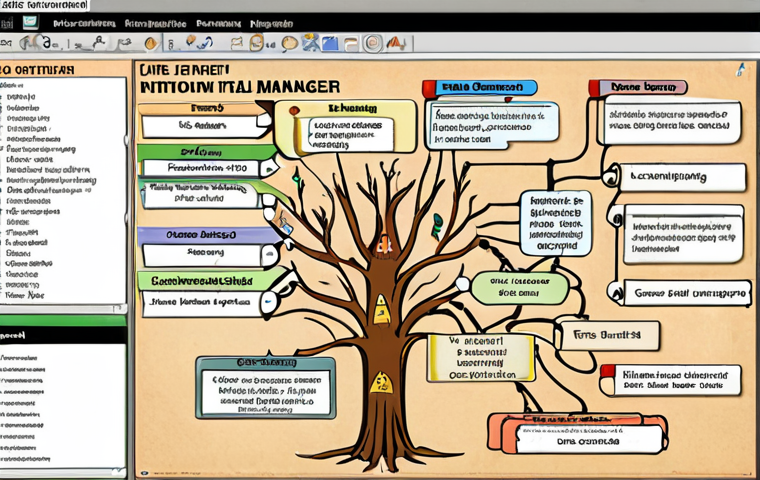The width and height of the screenshot is (760, 480).
Task: Expand the round handle beside the single-line right box
Action: (612, 177)
